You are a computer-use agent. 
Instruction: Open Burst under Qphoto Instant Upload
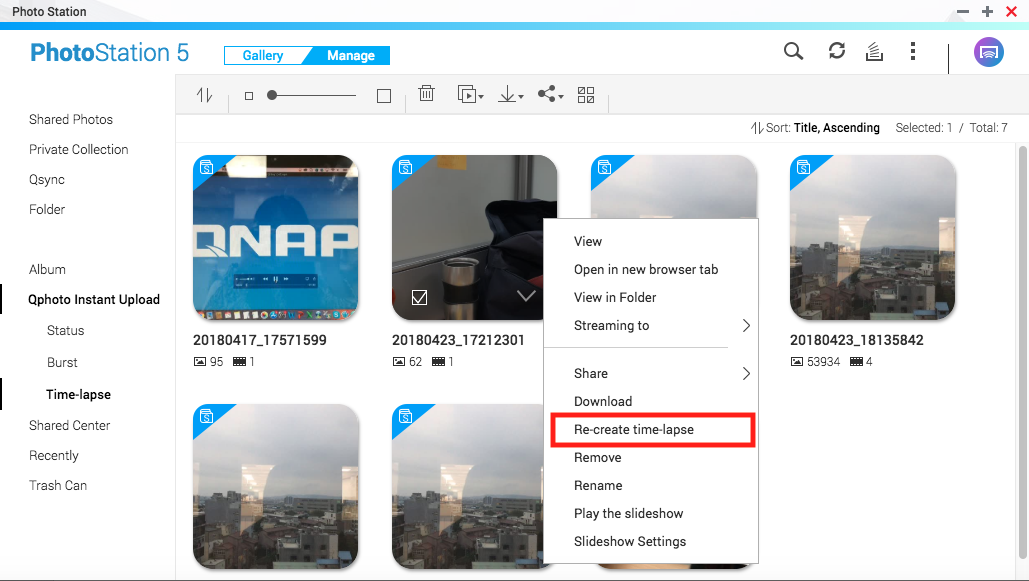tap(62, 362)
